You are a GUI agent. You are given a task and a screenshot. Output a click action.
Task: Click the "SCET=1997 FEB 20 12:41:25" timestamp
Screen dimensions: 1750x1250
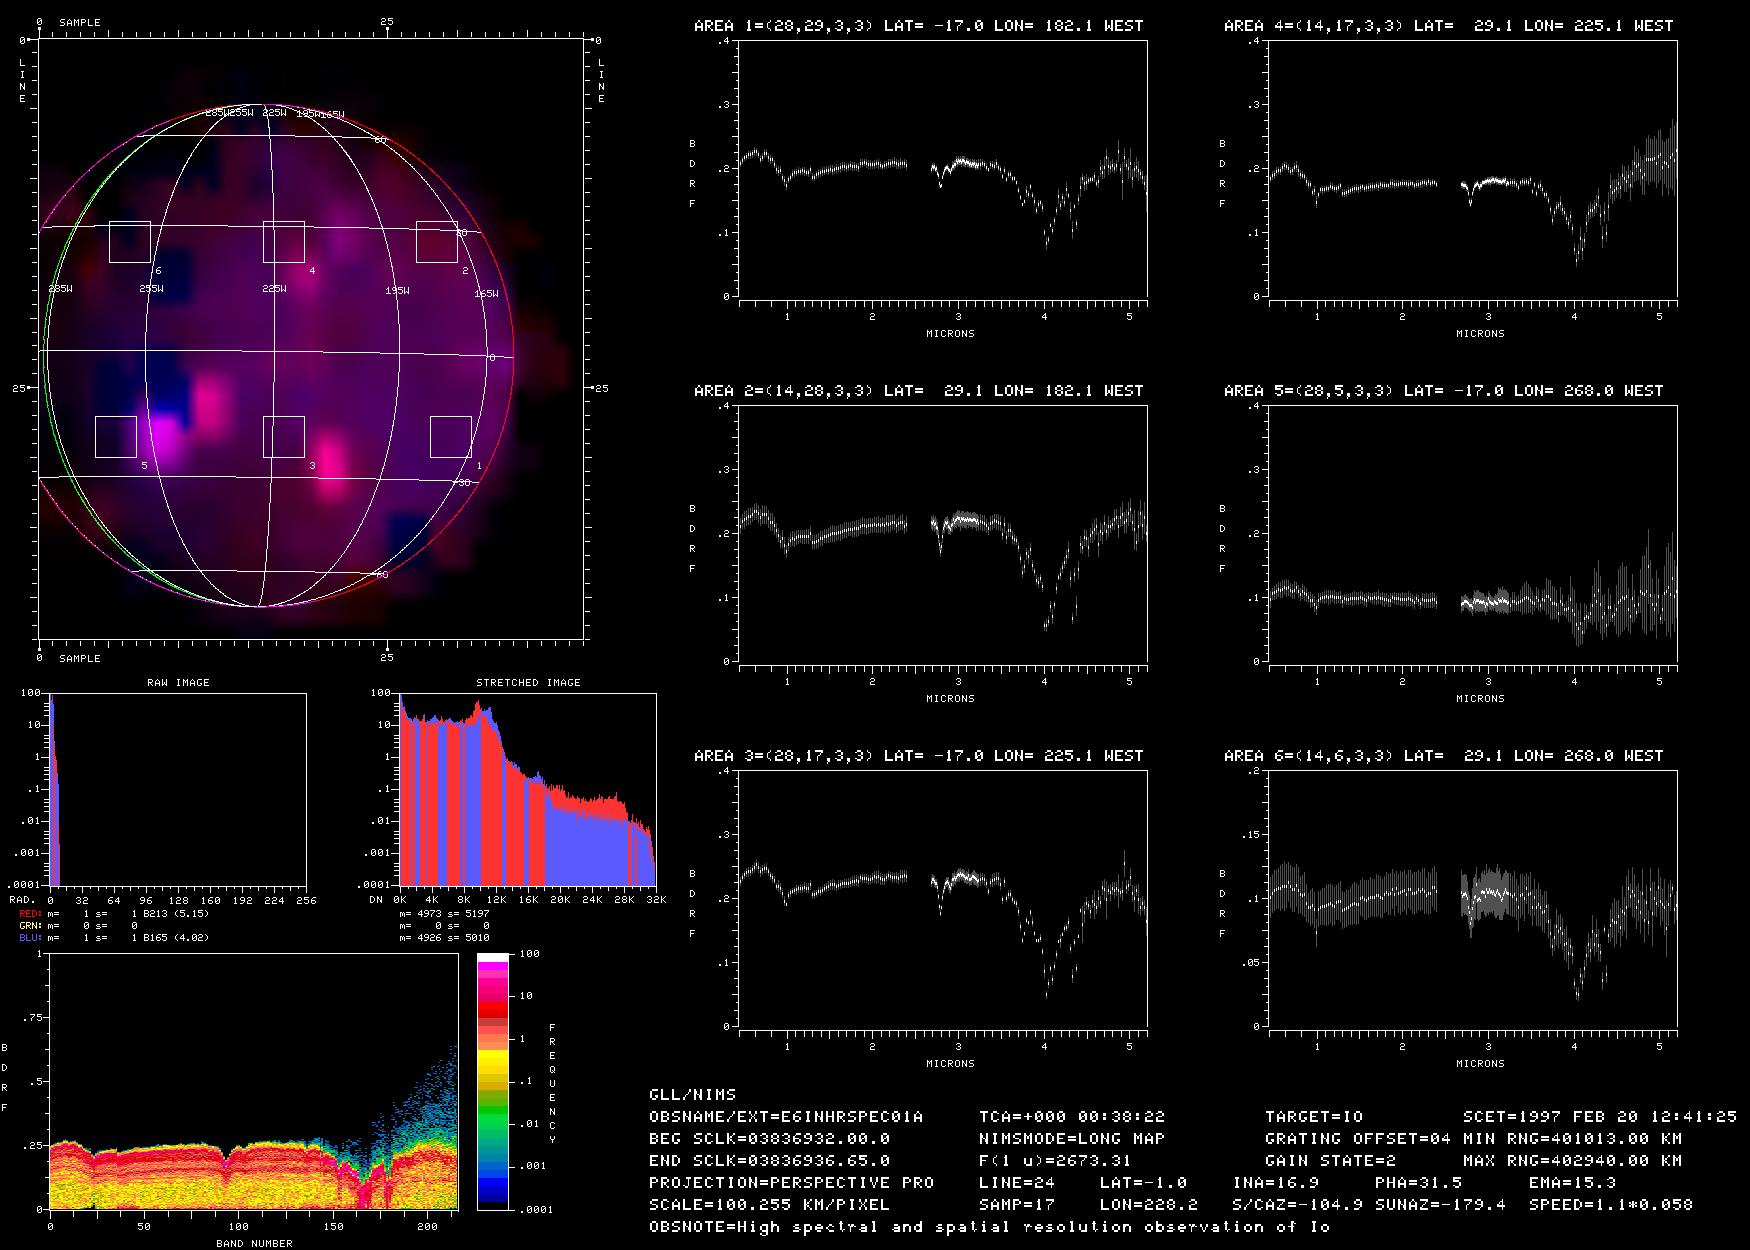coord(1600,1117)
